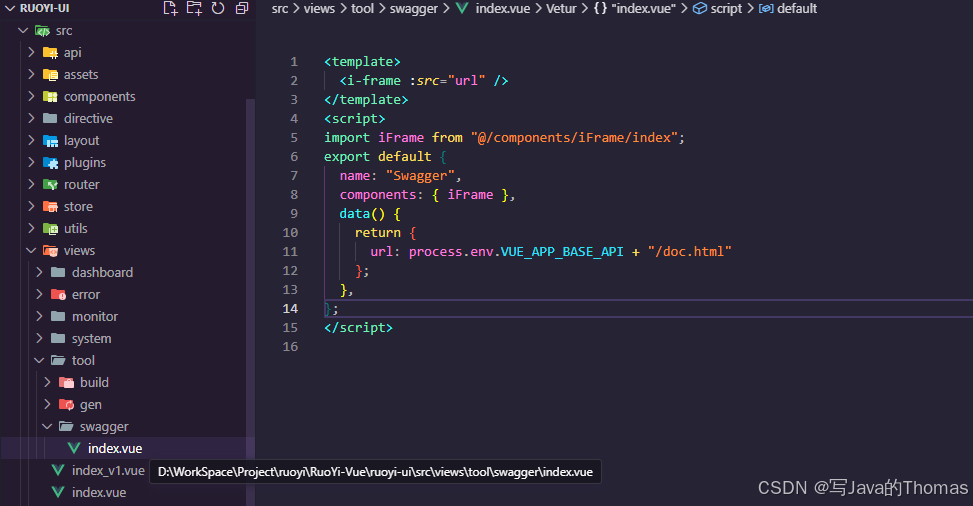The height and width of the screenshot is (506, 973).
Task: Expand the api folder chevron
Action: pos(31,53)
